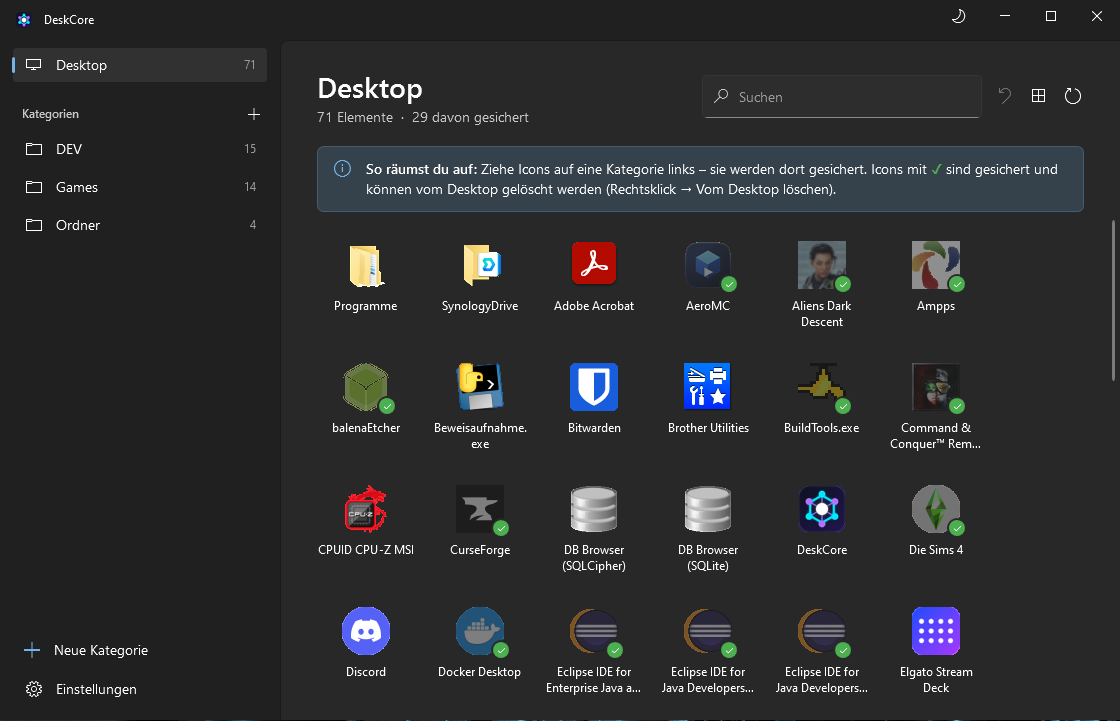
Task: Select the Die Sims 4 icon
Action: click(936, 509)
